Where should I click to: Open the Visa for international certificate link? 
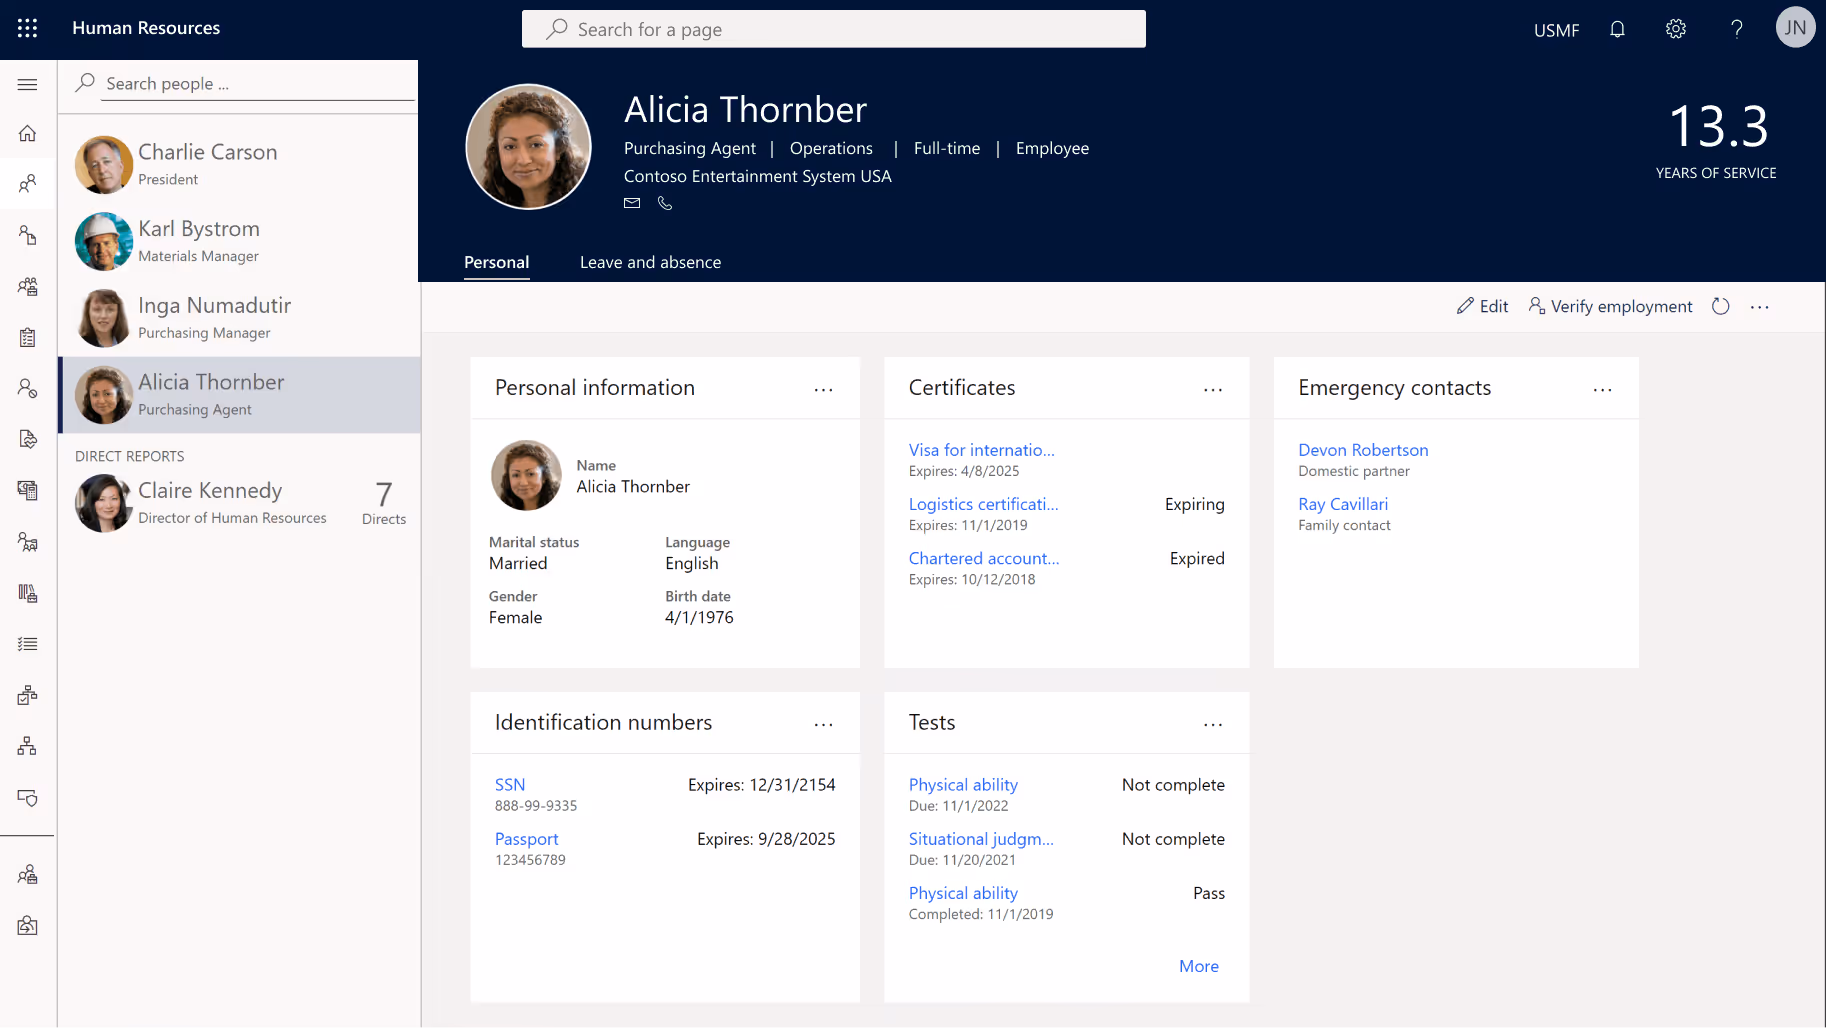coord(981,450)
